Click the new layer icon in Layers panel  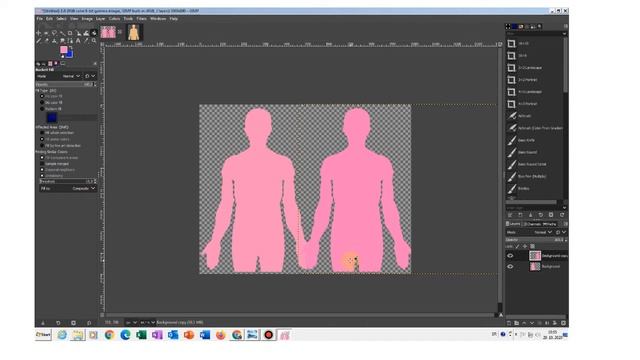pos(509,323)
